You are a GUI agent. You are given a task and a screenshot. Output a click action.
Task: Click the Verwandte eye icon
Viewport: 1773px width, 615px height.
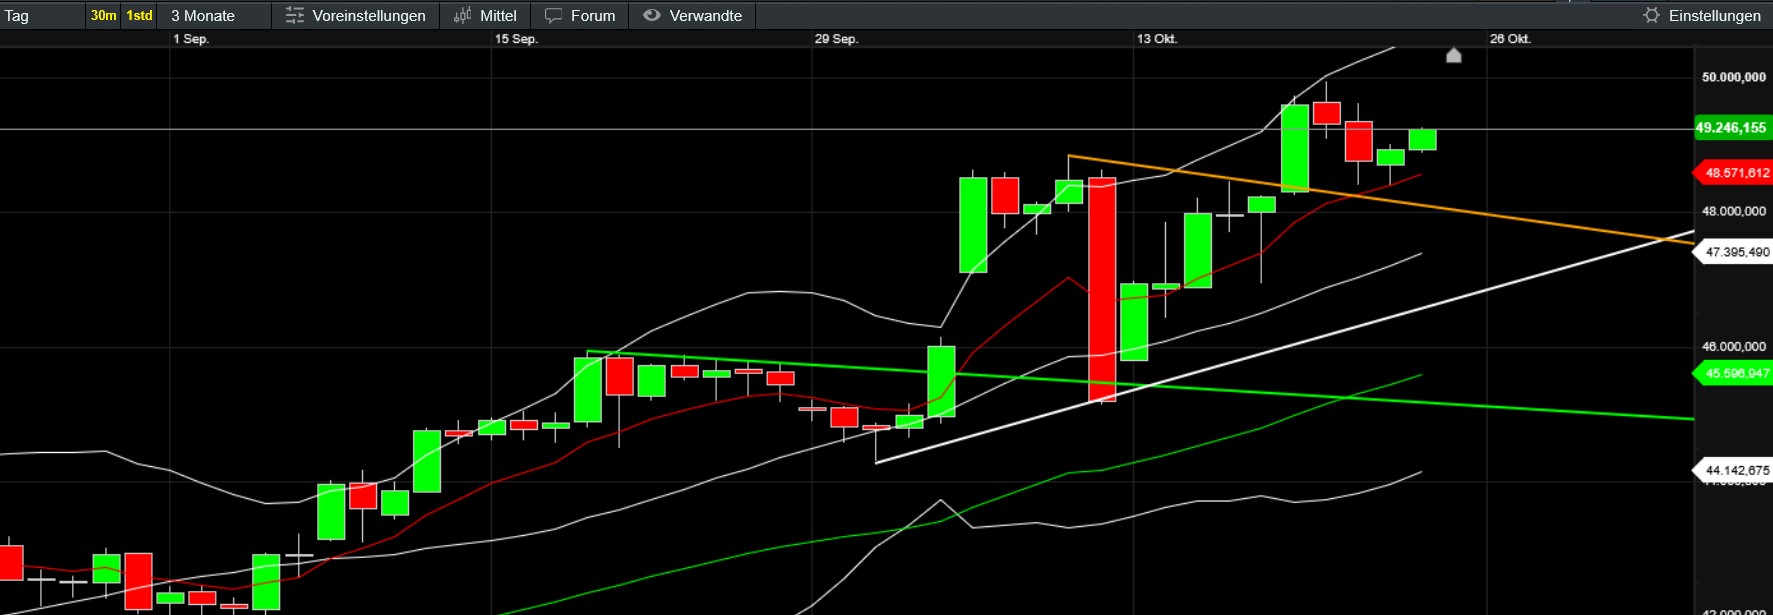pos(652,15)
